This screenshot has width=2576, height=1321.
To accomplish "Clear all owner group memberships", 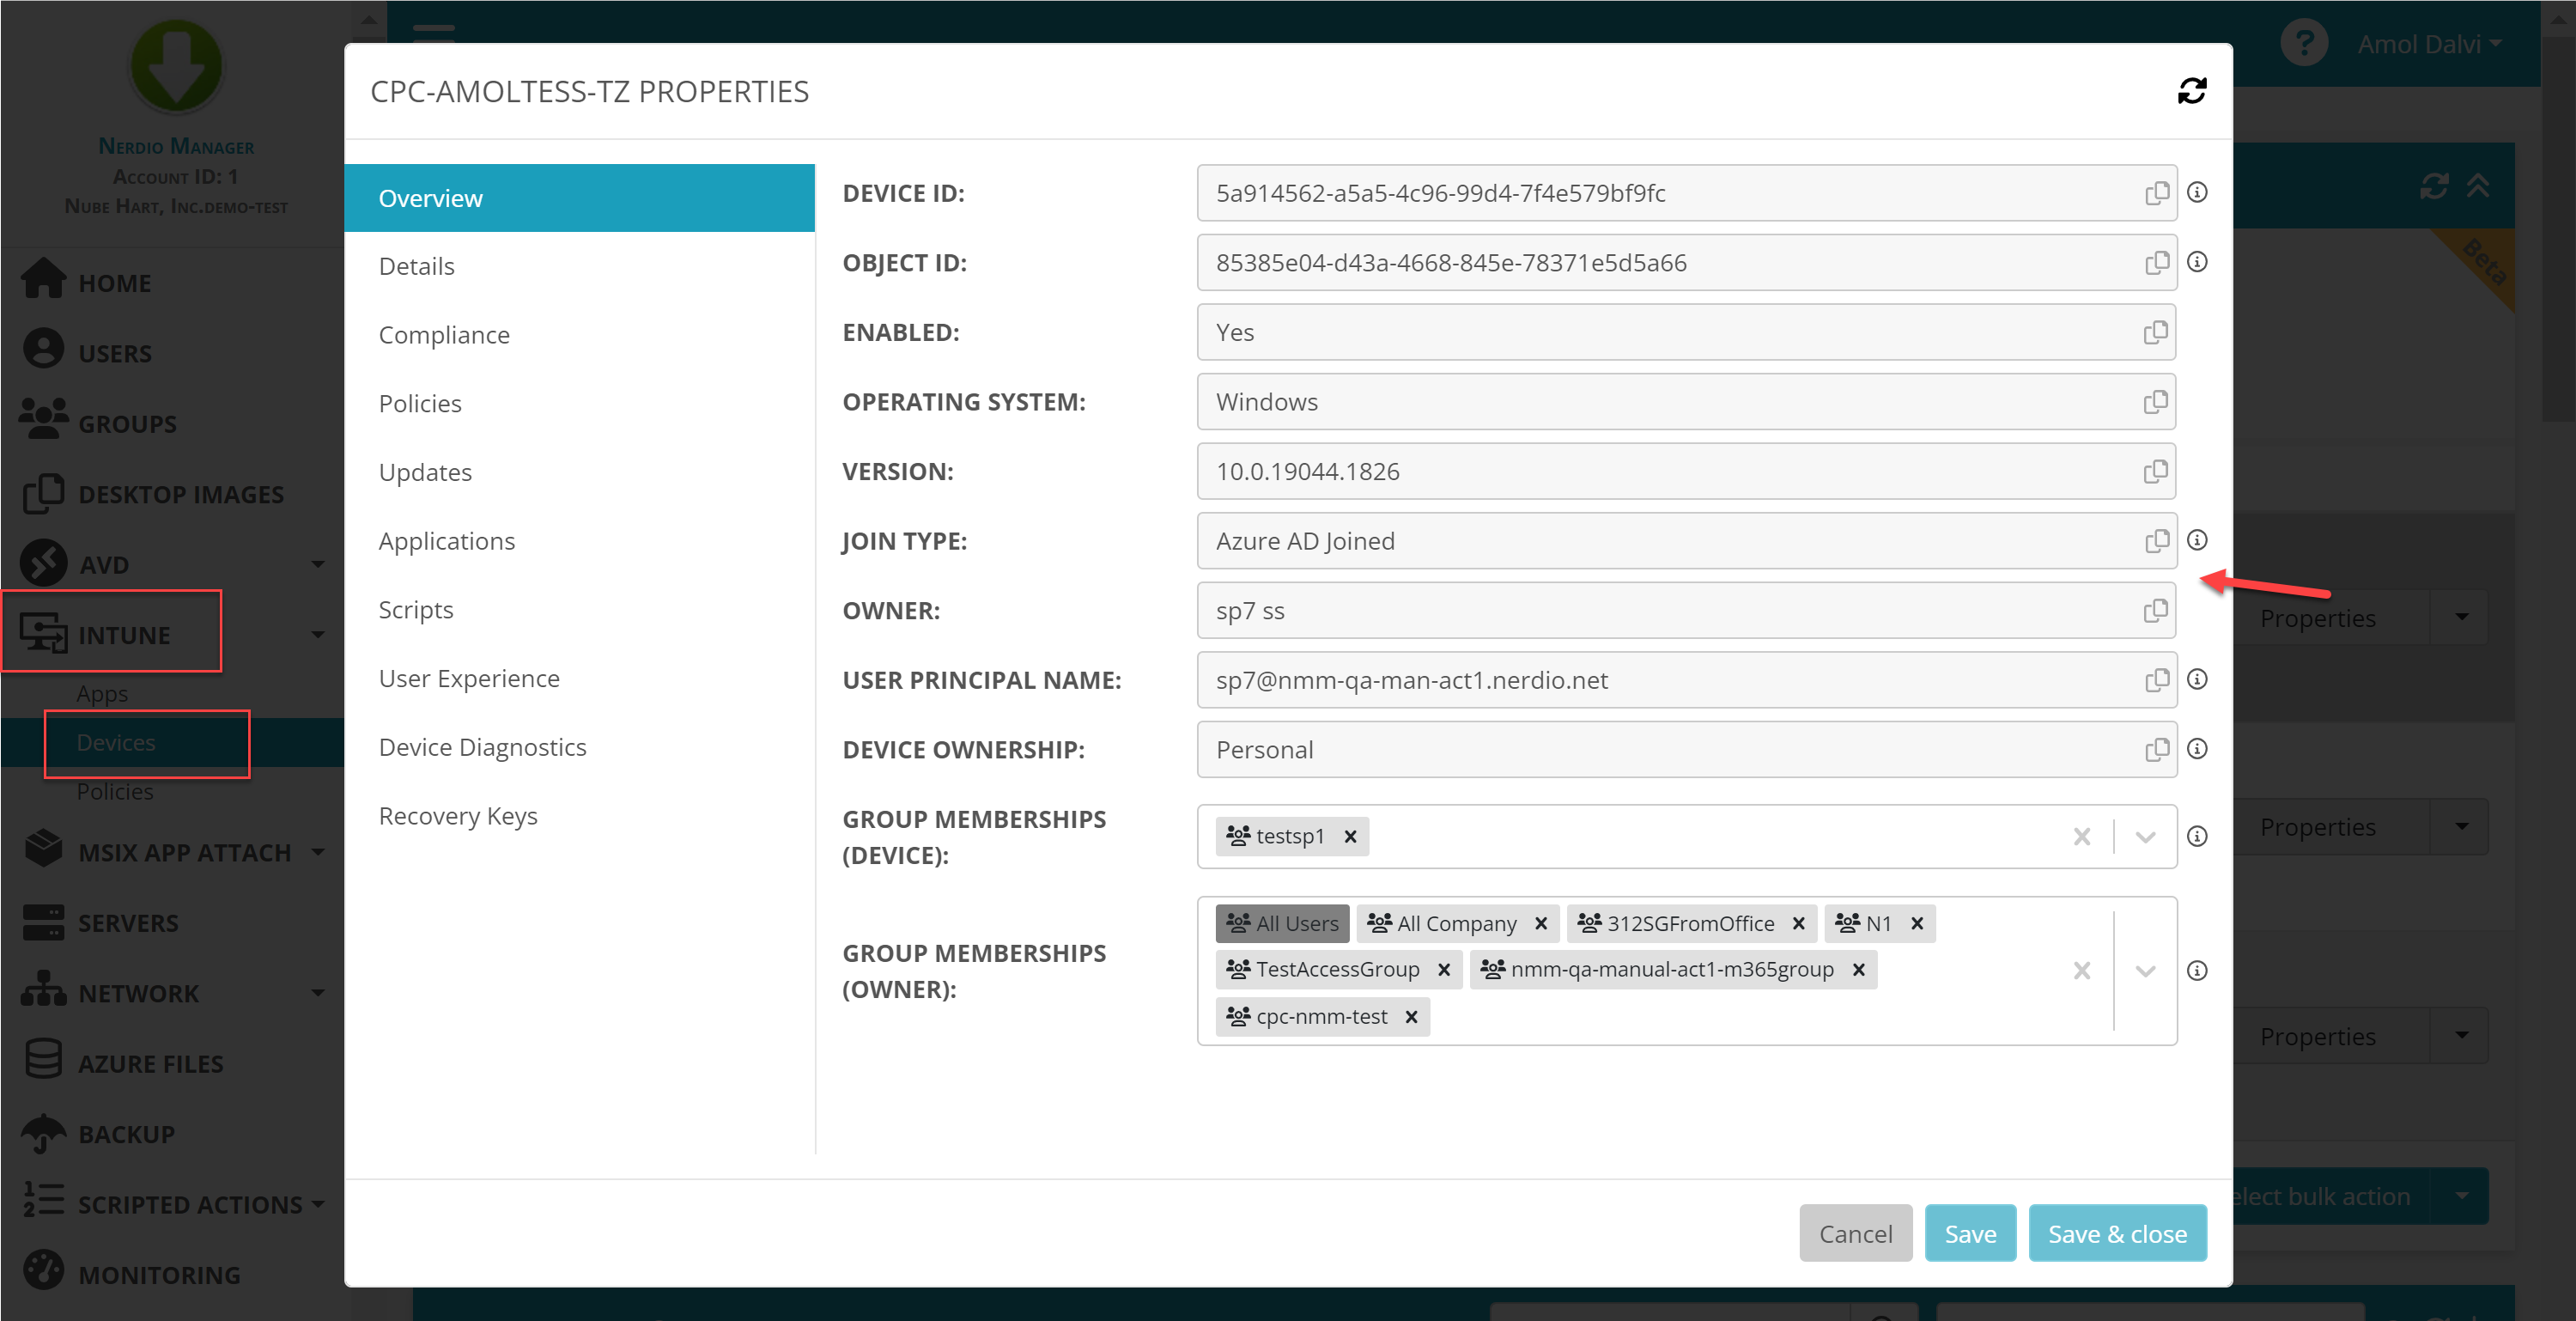I will coord(2082,970).
